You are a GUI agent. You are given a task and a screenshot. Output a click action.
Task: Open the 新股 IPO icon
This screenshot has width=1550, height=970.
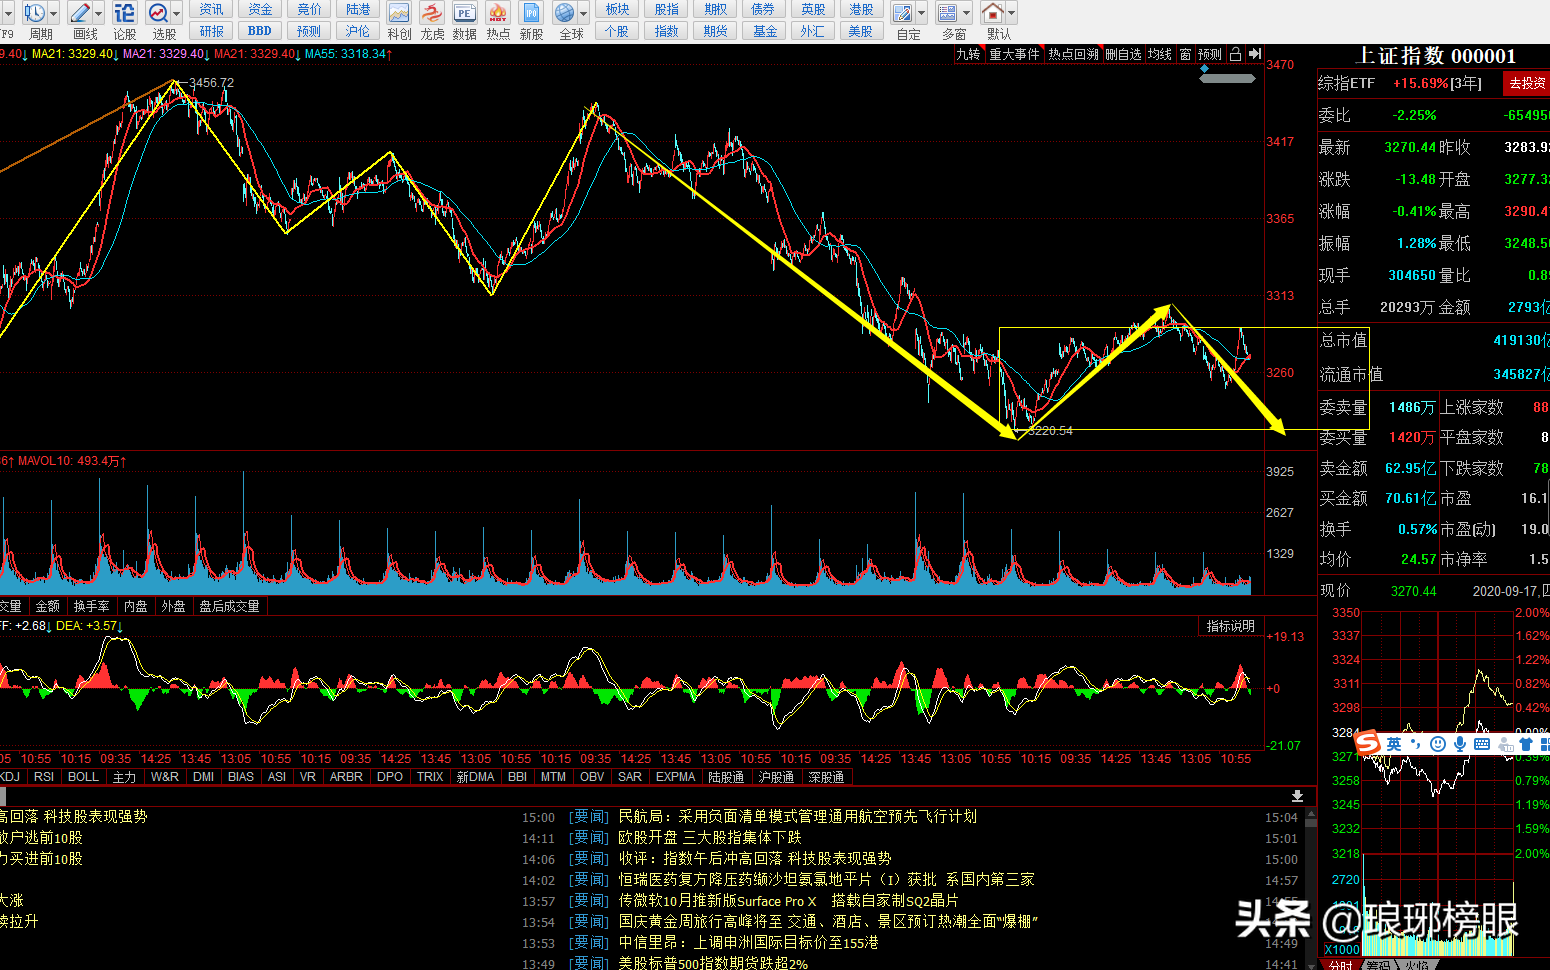pyautogui.click(x=531, y=13)
